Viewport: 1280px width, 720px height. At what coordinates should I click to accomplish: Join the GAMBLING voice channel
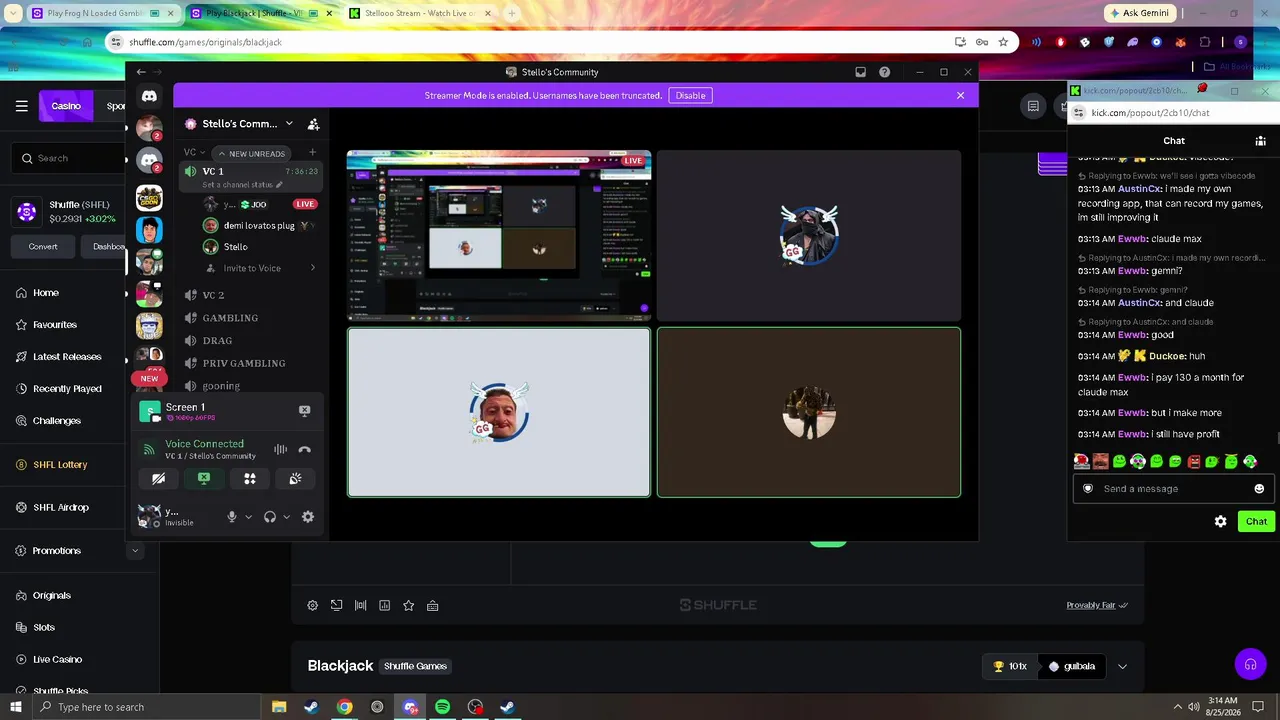pyautogui.click(x=230, y=318)
